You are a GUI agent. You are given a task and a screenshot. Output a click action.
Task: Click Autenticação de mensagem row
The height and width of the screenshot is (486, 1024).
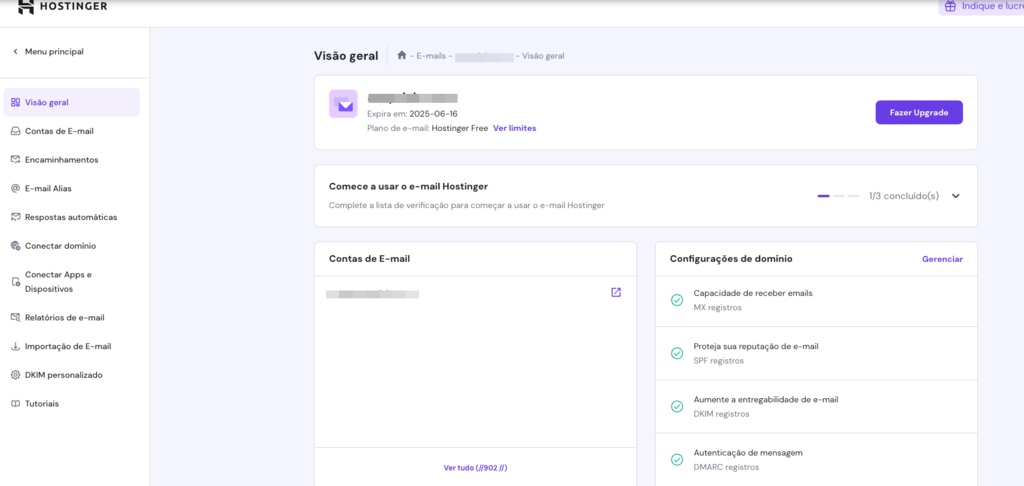816,460
